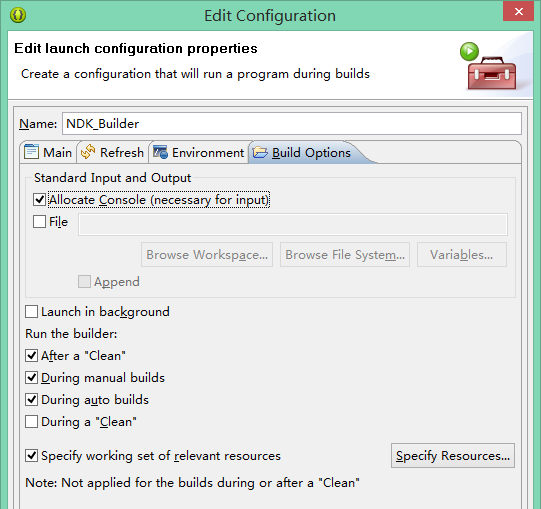Switch to the Main tab
The image size is (541, 509).
[49, 152]
